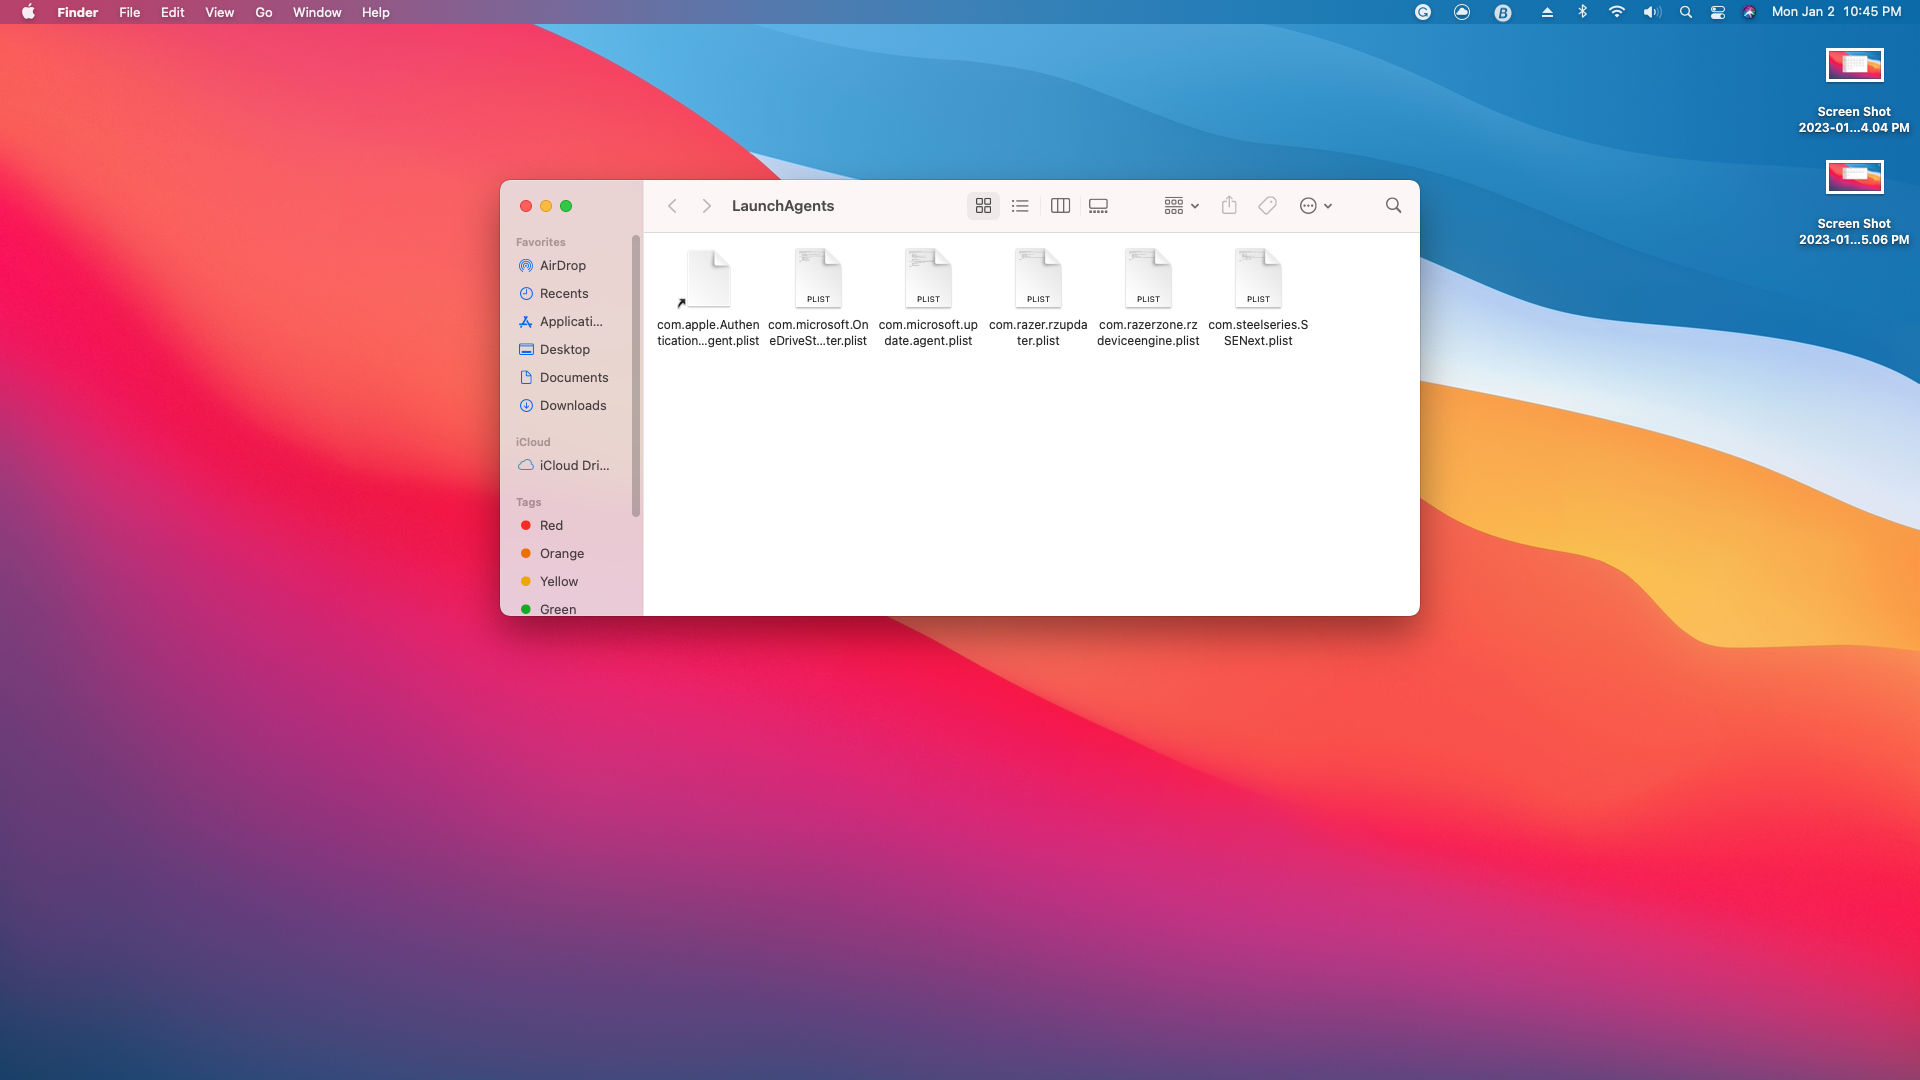Viewport: 1920px width, 1080px height.
Task: Click the Share toolbar icon
Action: [x=1229, y=206]
